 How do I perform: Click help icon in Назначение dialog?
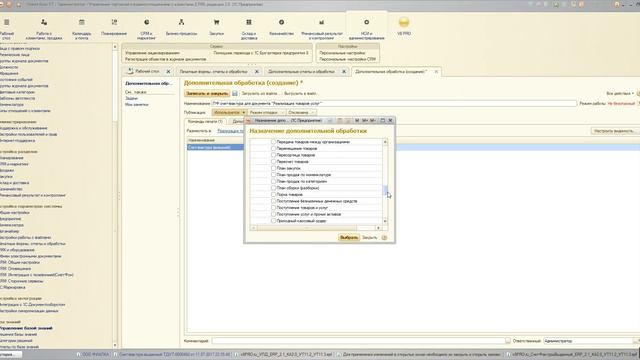pyautogui.click(x=384, y=238)
